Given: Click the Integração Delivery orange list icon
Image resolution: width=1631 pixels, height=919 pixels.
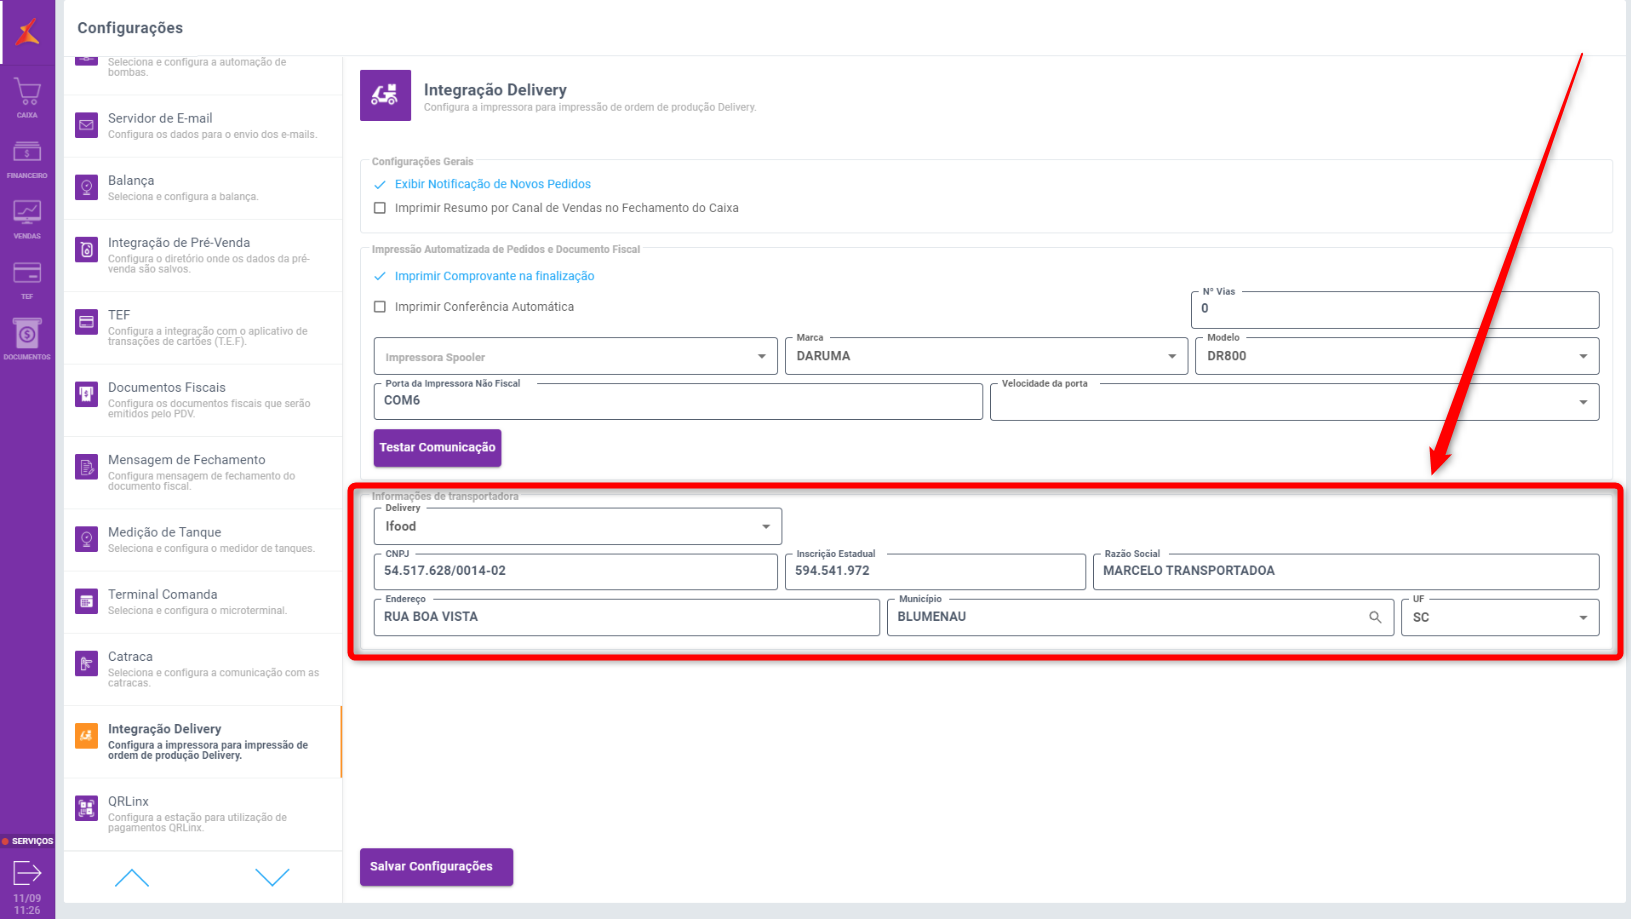Looking at the screenshot, I should [87, 736].
